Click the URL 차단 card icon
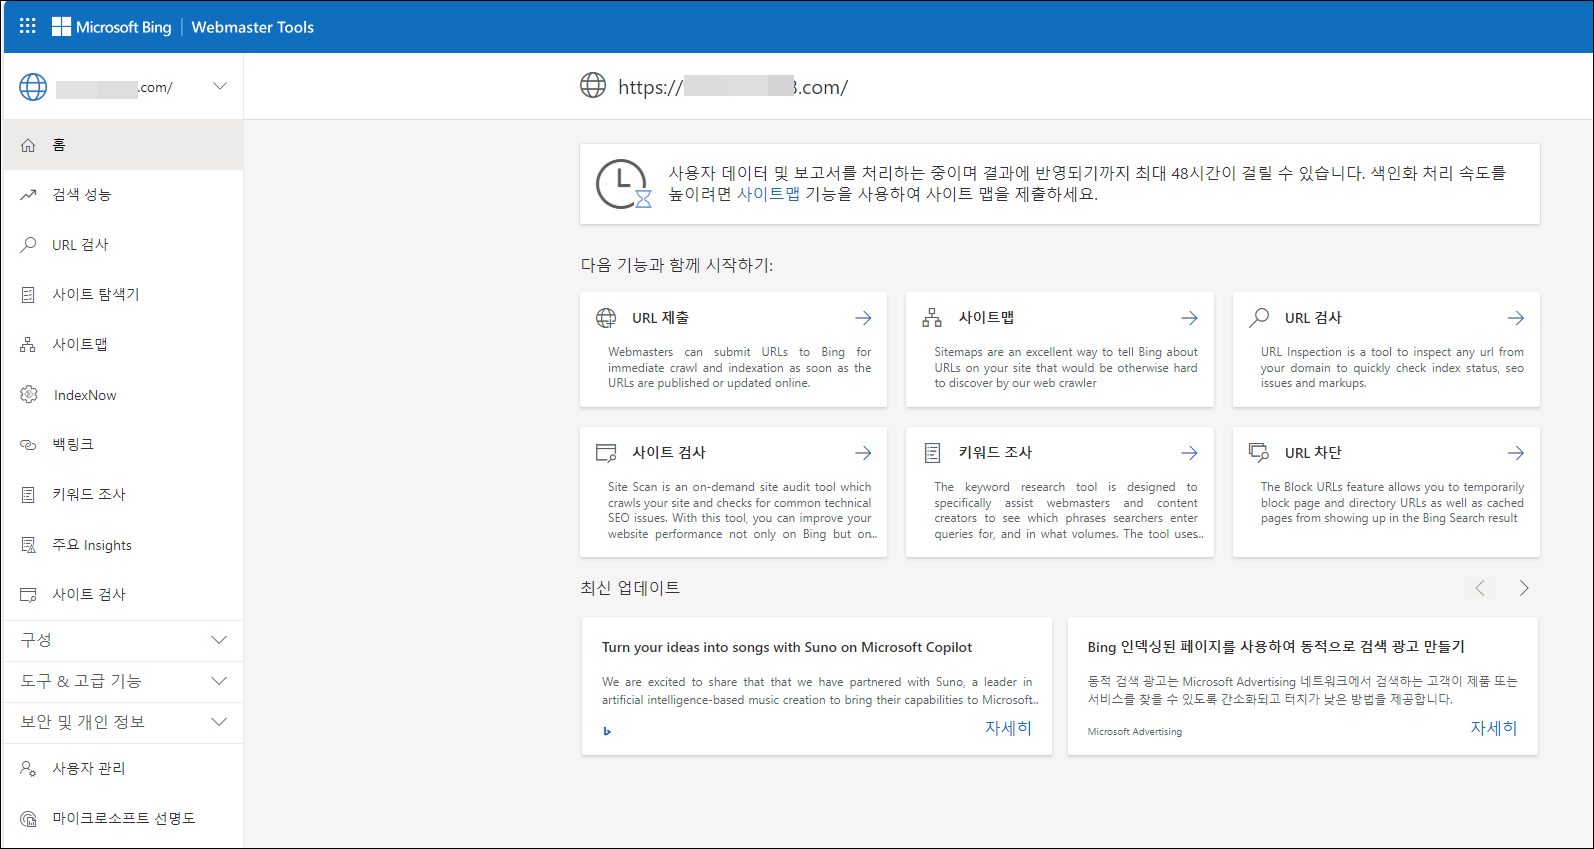Viewport: 1594px width, 849px height. (1259, 453)
